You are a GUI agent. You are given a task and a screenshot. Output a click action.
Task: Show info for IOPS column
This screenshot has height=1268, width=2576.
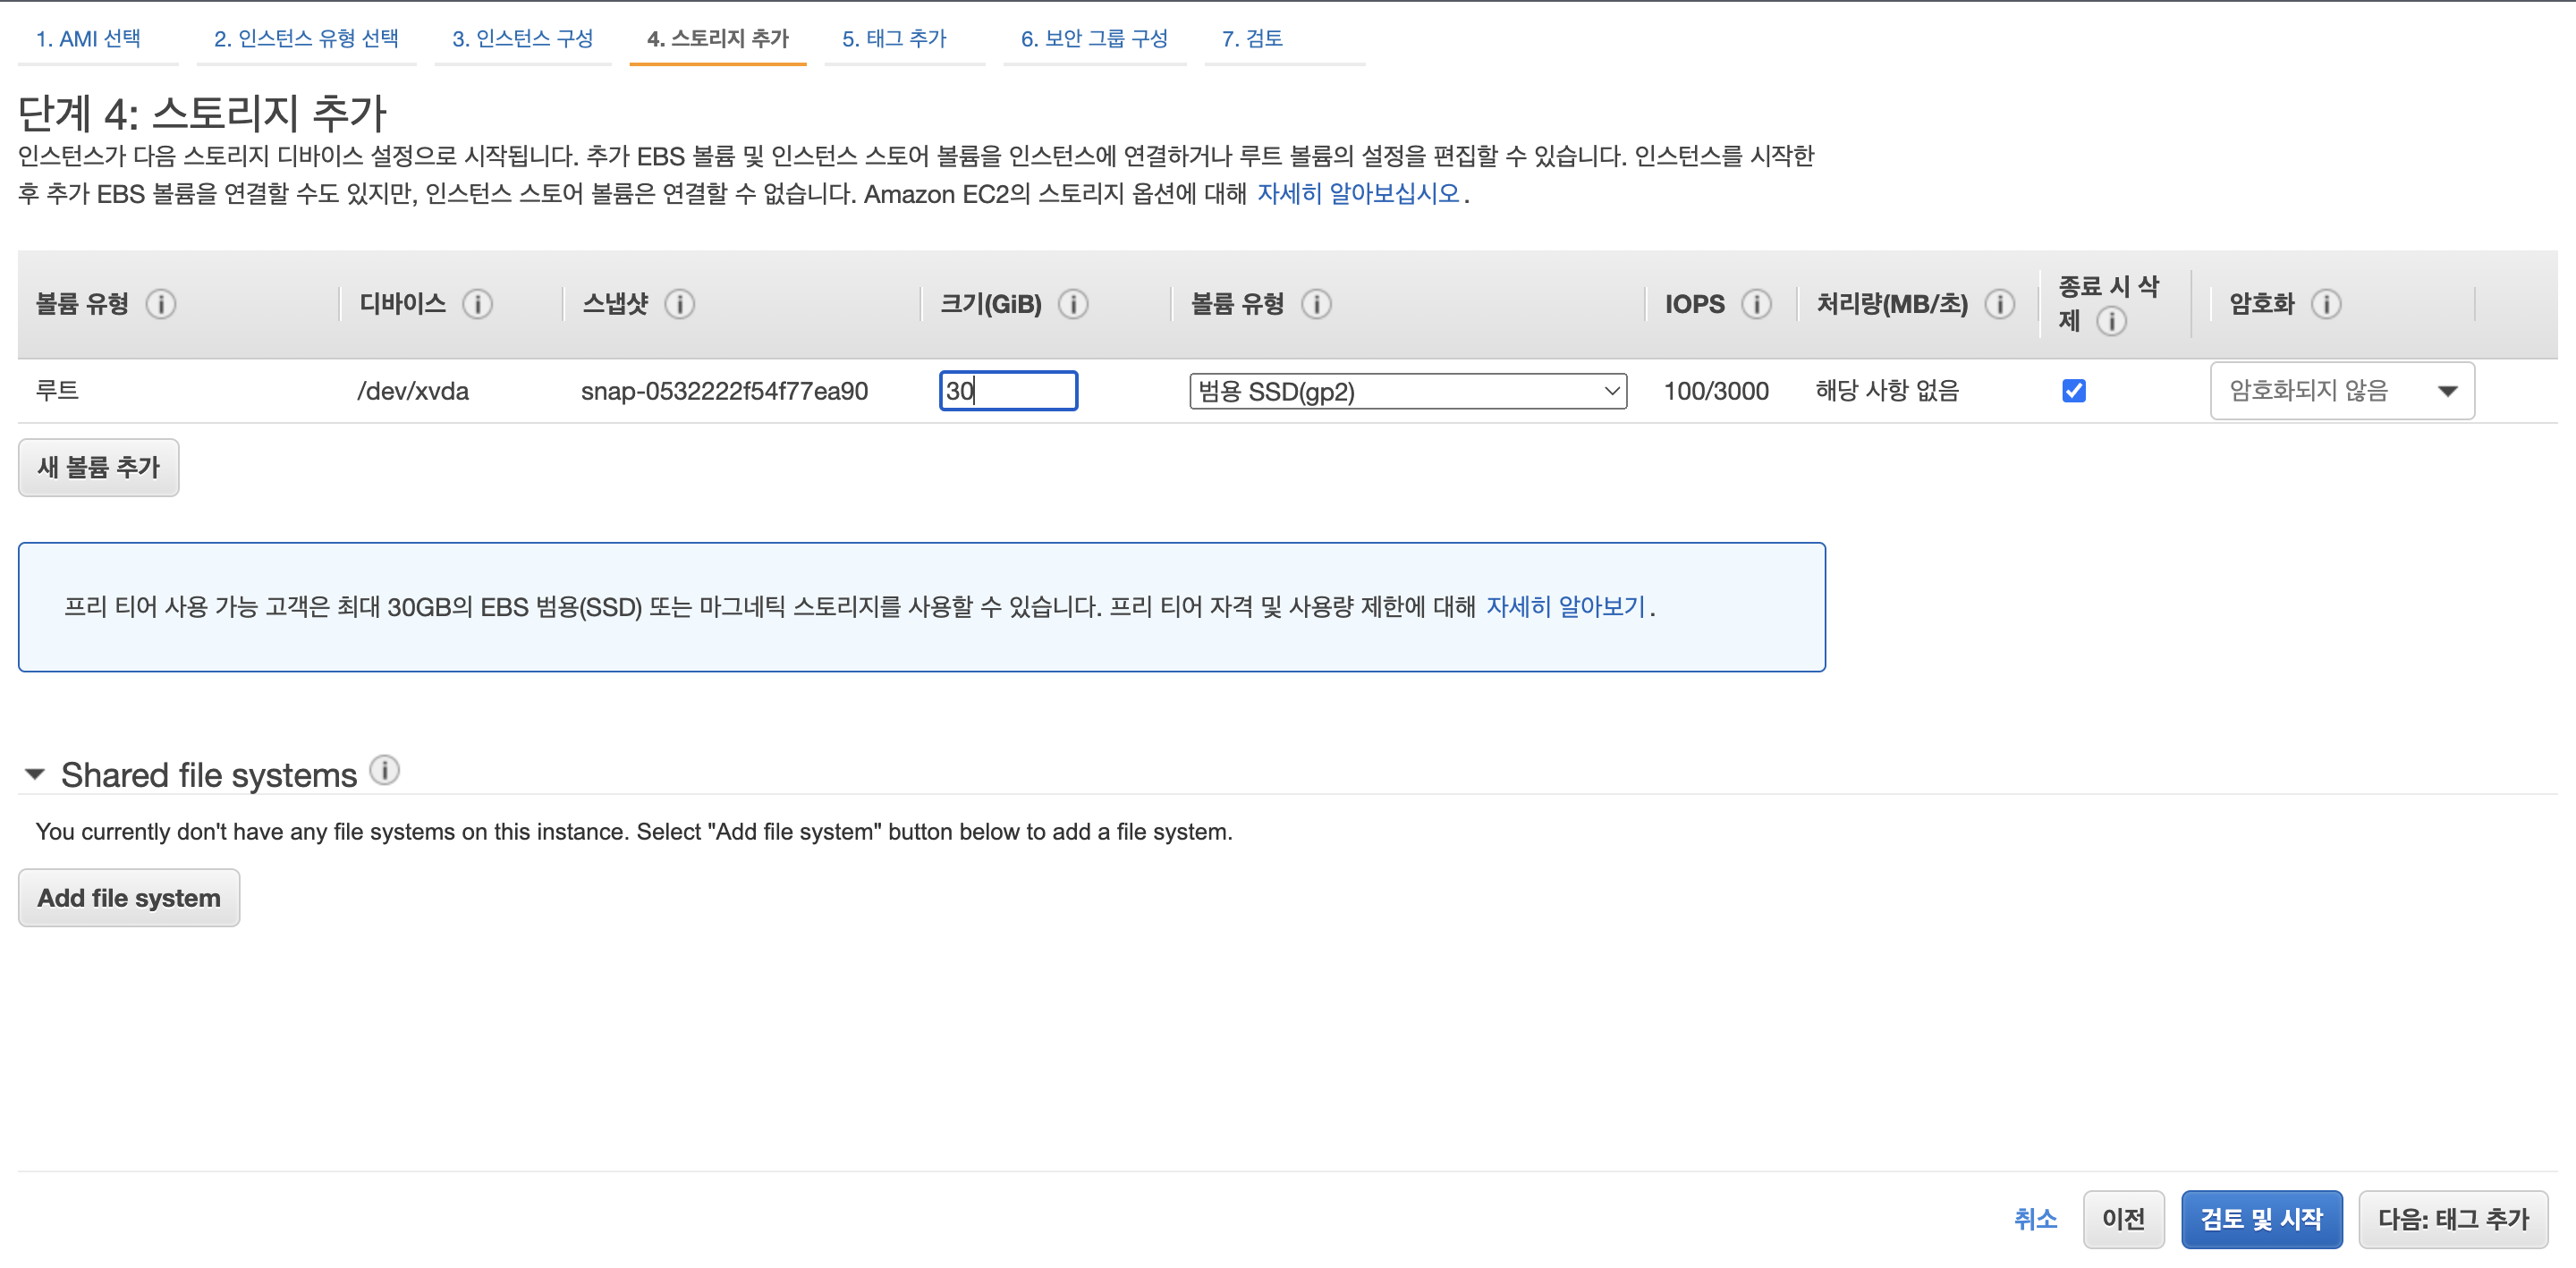[x=1756, y=304]
